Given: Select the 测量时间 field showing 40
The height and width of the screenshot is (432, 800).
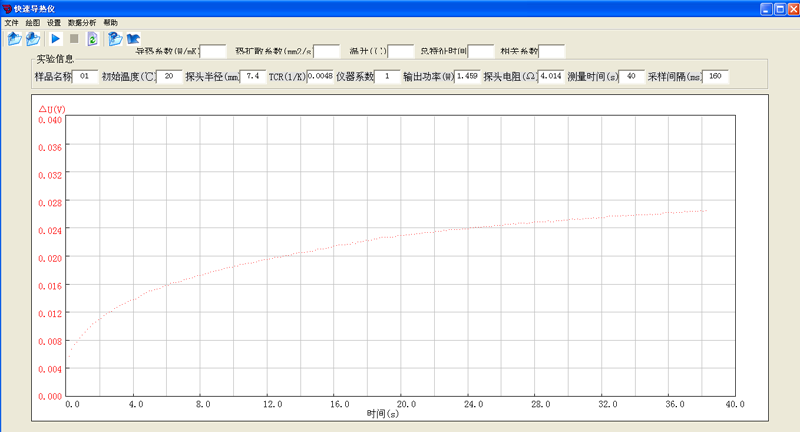Looking at the screenshot, I should tap(631, 76).
